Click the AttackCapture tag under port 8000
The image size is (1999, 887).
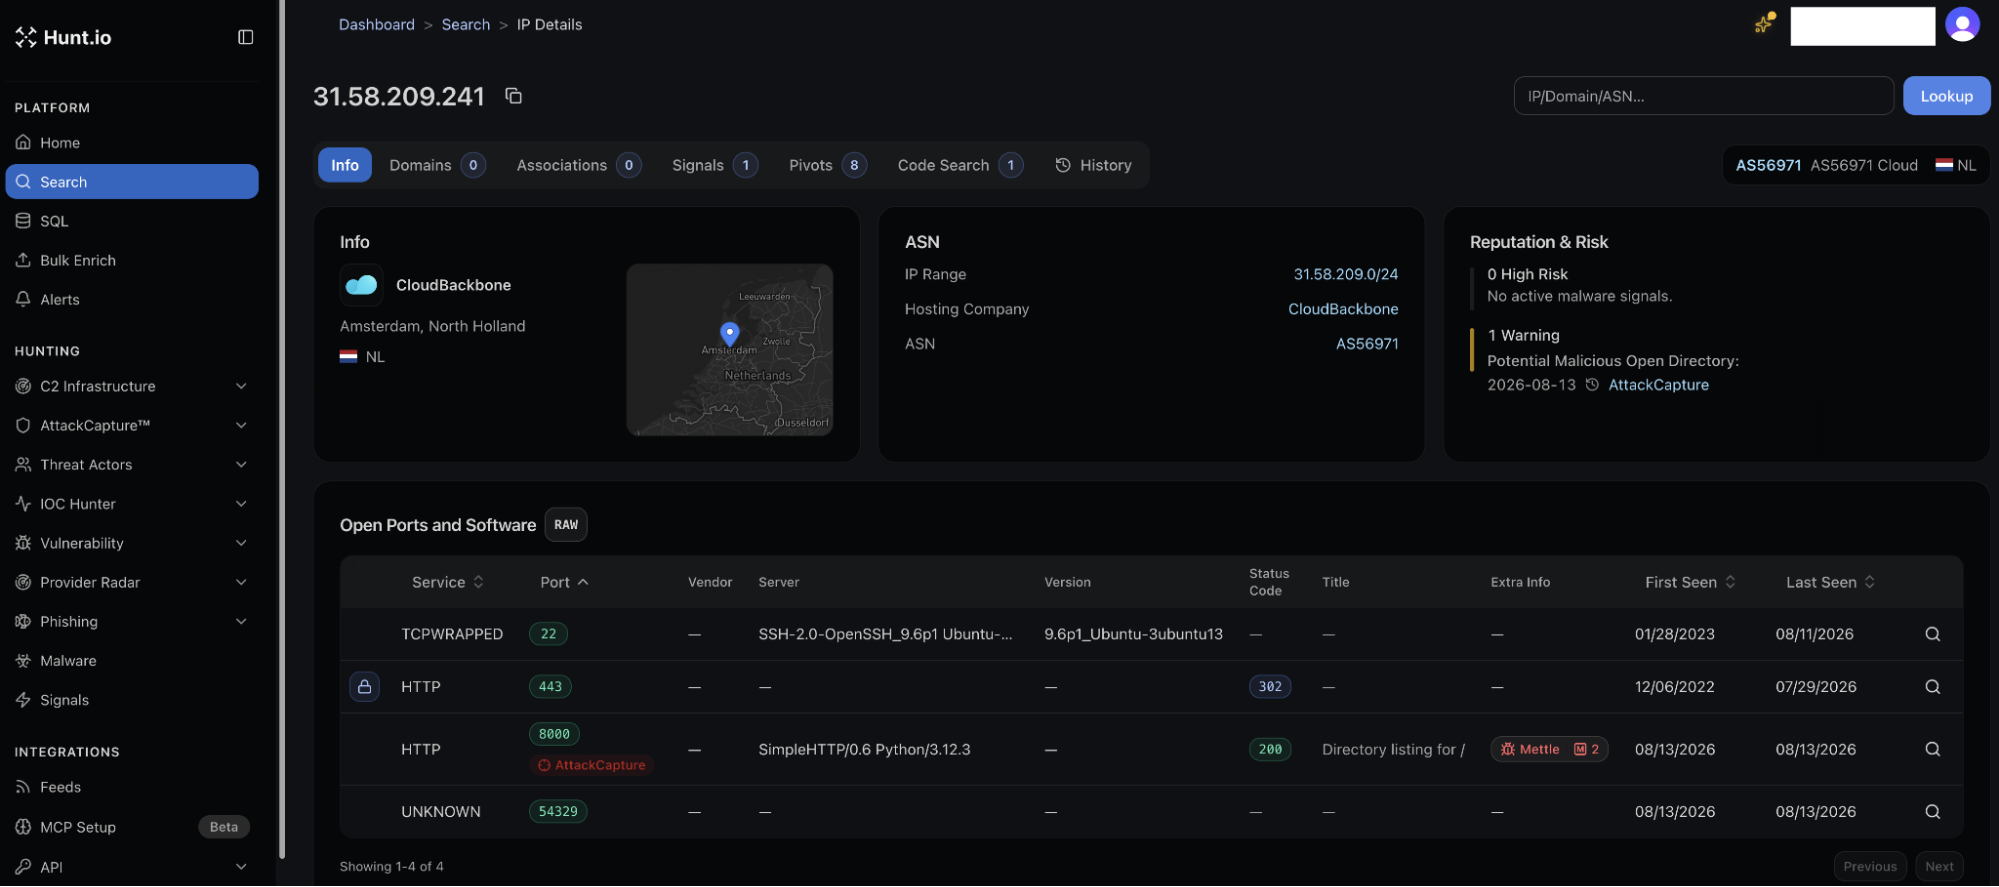click(591, 765)
